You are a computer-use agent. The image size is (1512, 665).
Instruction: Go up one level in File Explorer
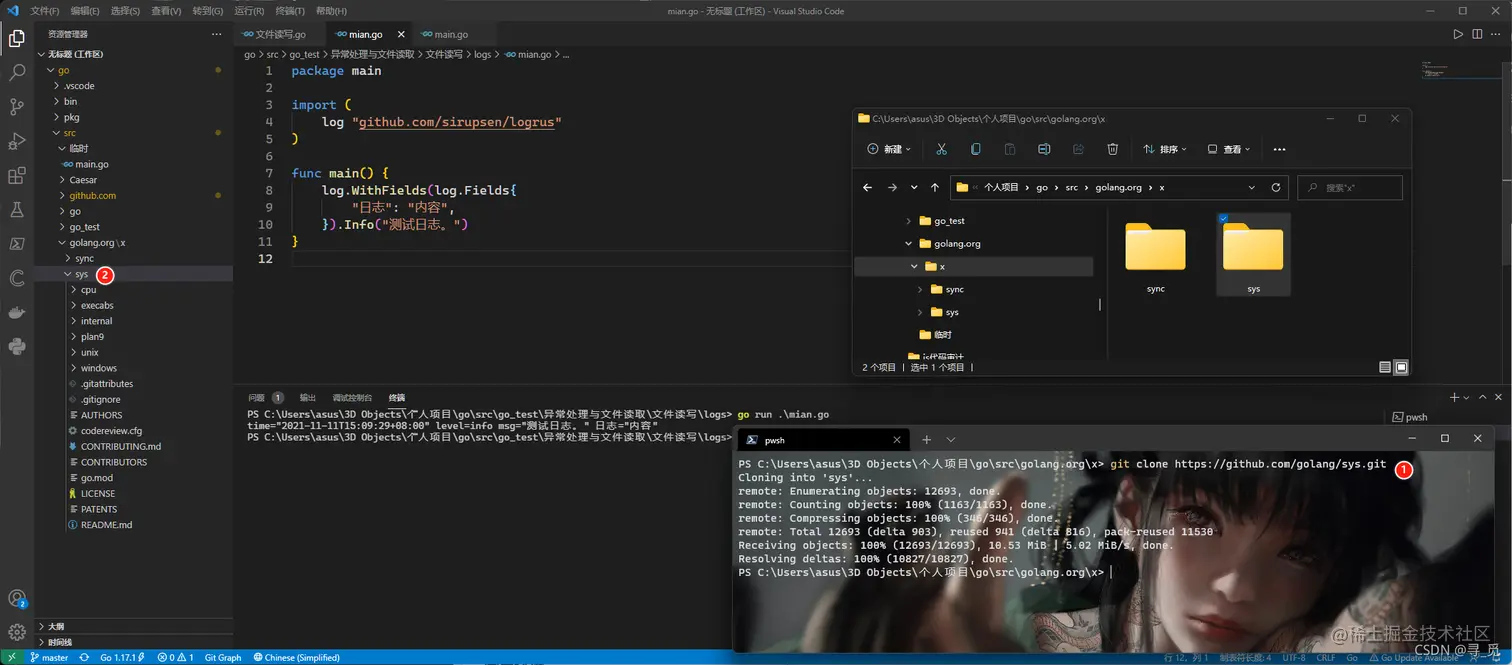point(935,187)
